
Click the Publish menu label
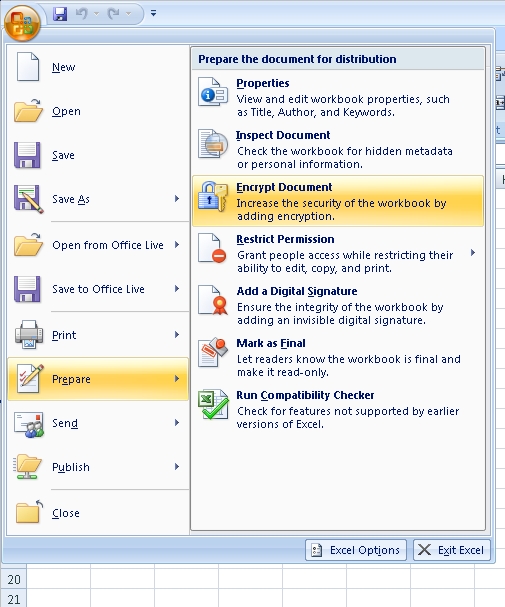tap(71, 467)
